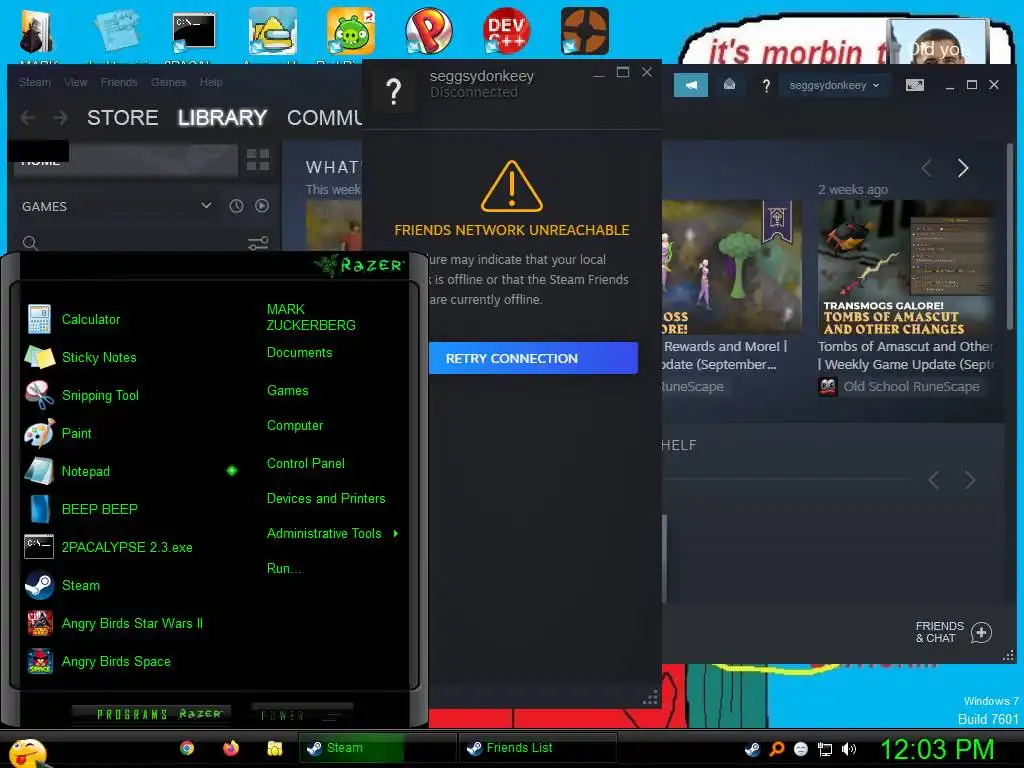Open Dev-C++ desktop icon
The image size is (1024, 768).
pos(506,31)
